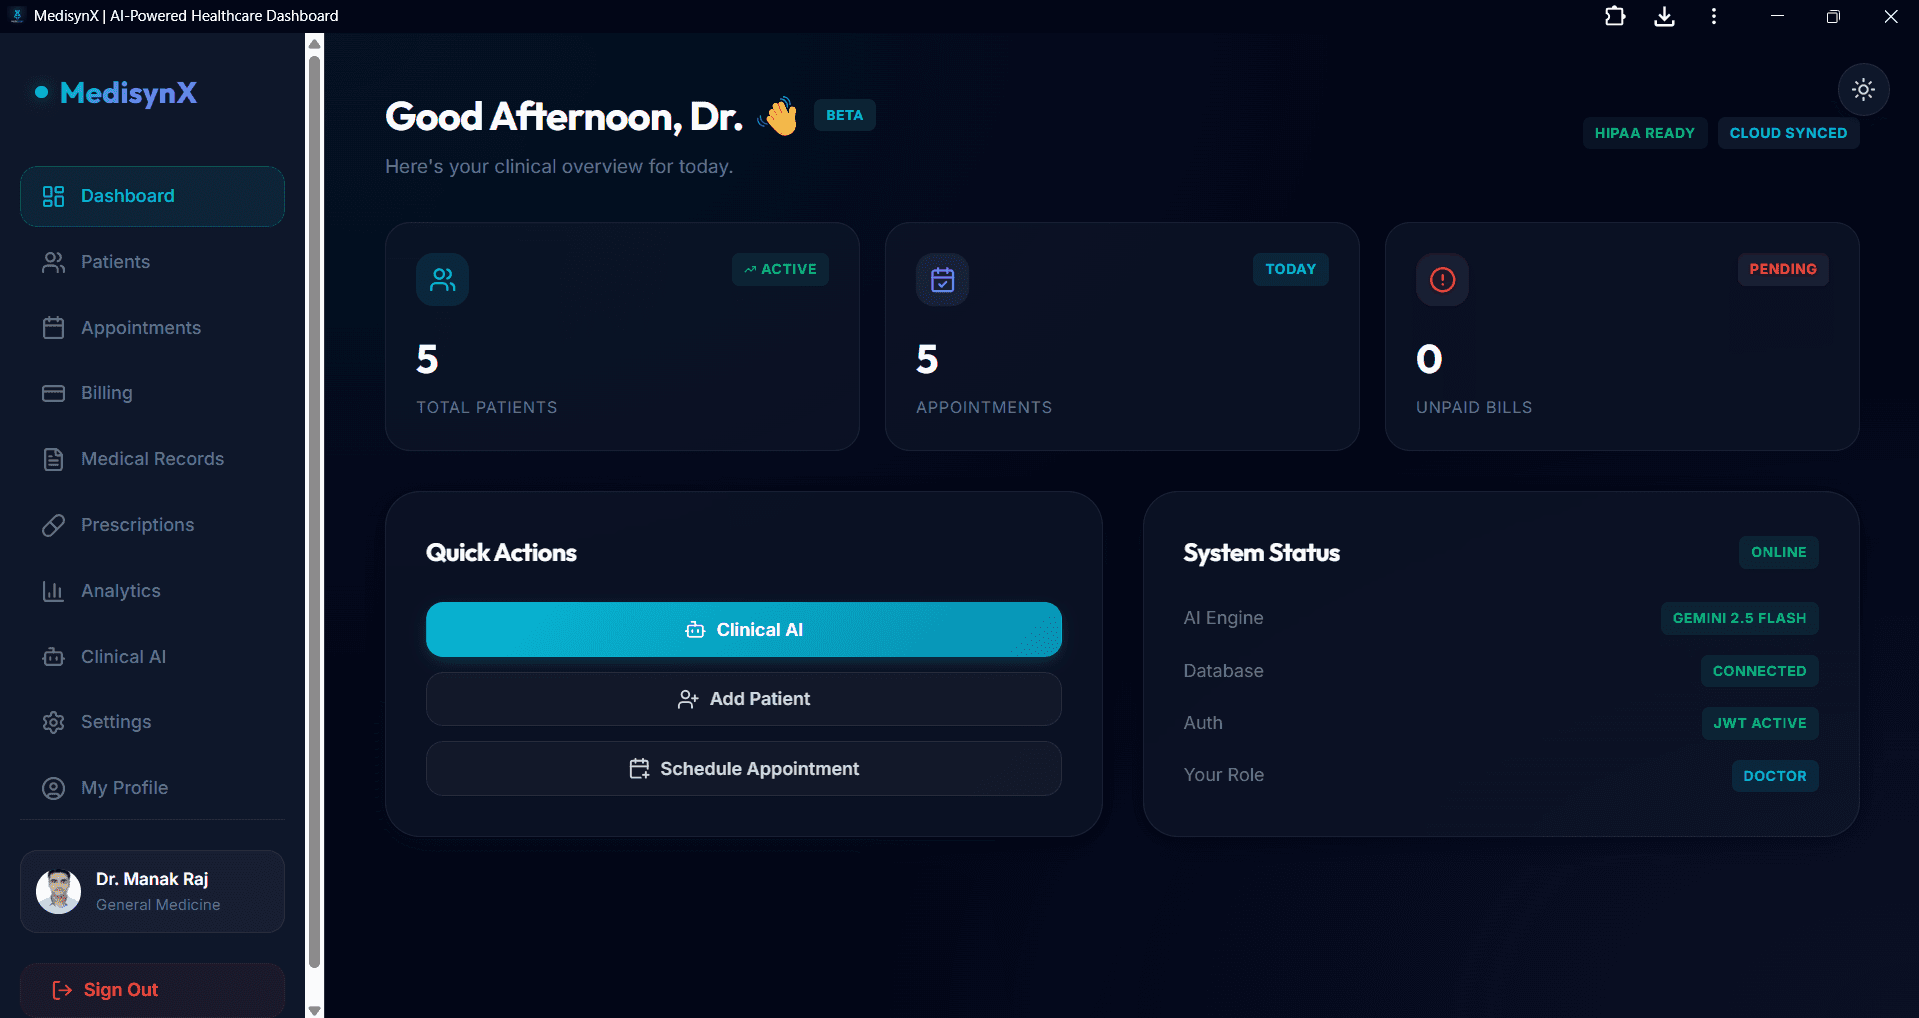
Task: Click the browser extensions puzzle icon
Action: [x=1615, y=16]
